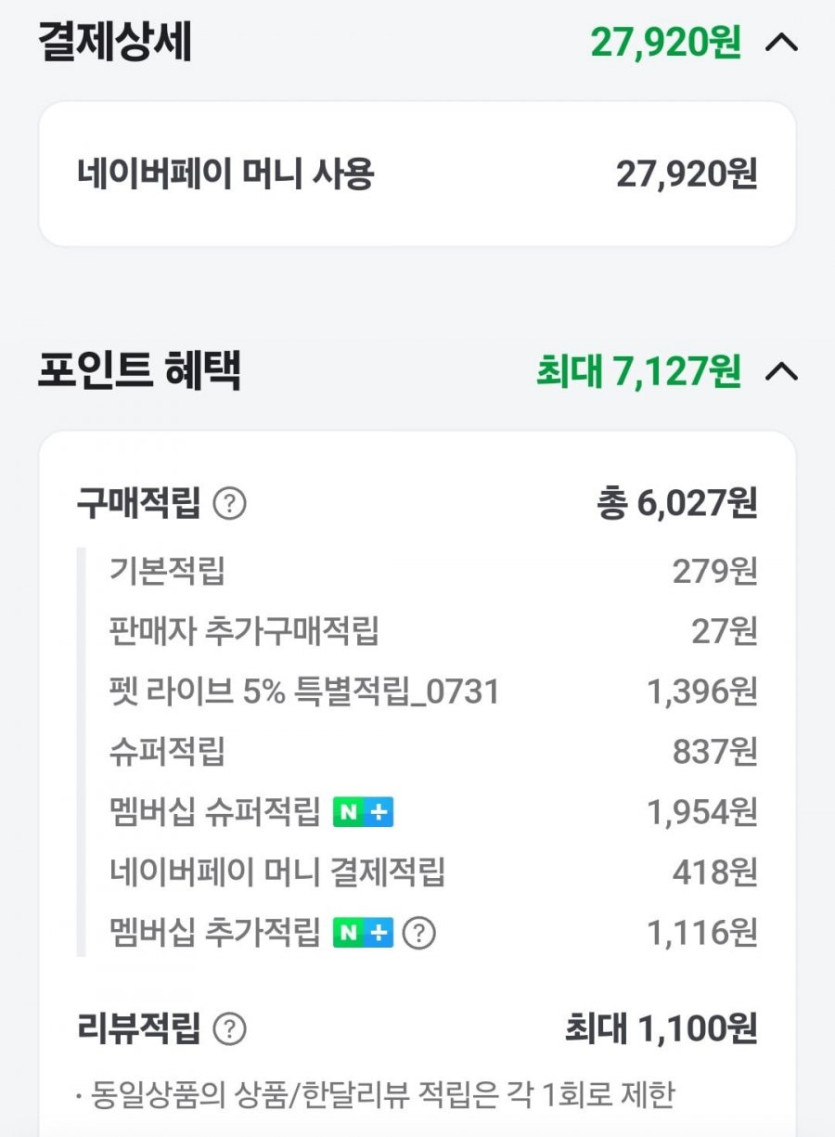Select 펫 라이브 5% 특별적립_0731 entry

(x=303, y=691)
